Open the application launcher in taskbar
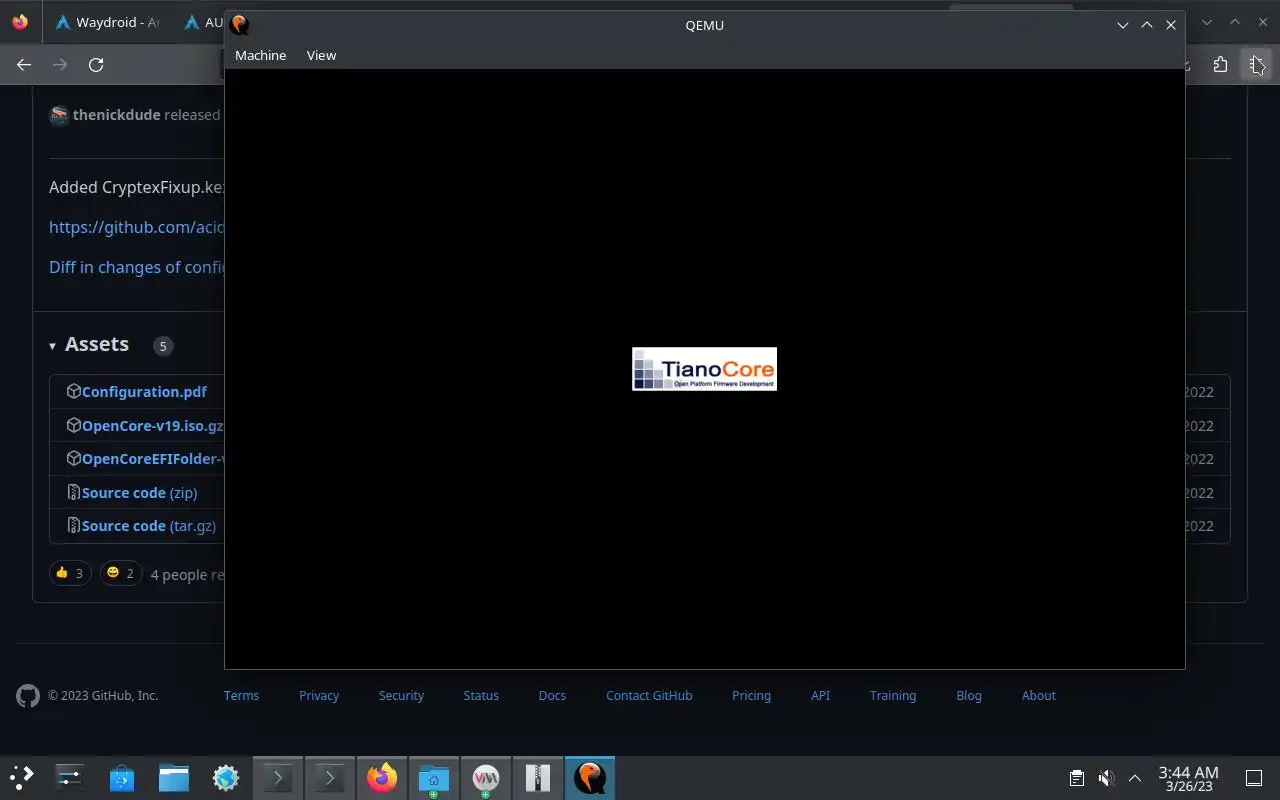Image resolution: width=1280 pixels, height=800 pixels. click(x=22, y=777)
